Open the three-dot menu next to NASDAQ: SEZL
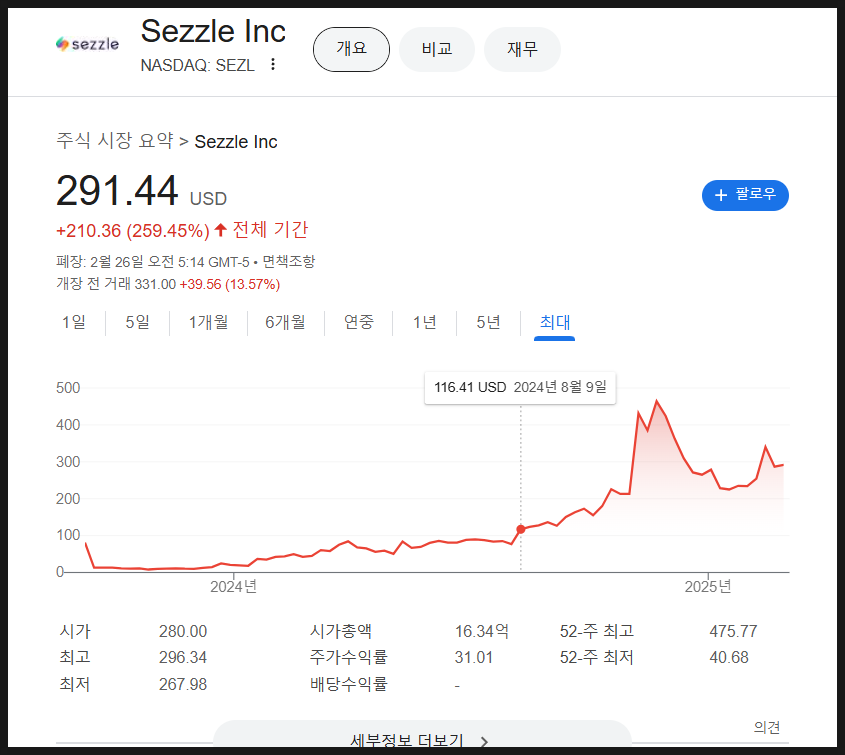This screenshot has width=845, height=755. [273, 65]
